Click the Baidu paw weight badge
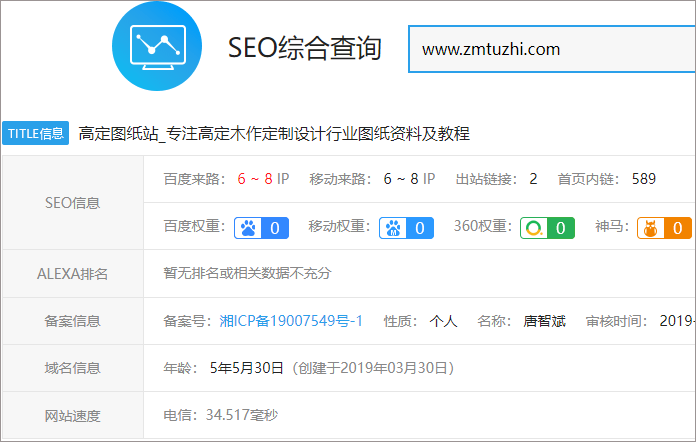Viewport: 696px width, 442px height. [x=261, y=228]
